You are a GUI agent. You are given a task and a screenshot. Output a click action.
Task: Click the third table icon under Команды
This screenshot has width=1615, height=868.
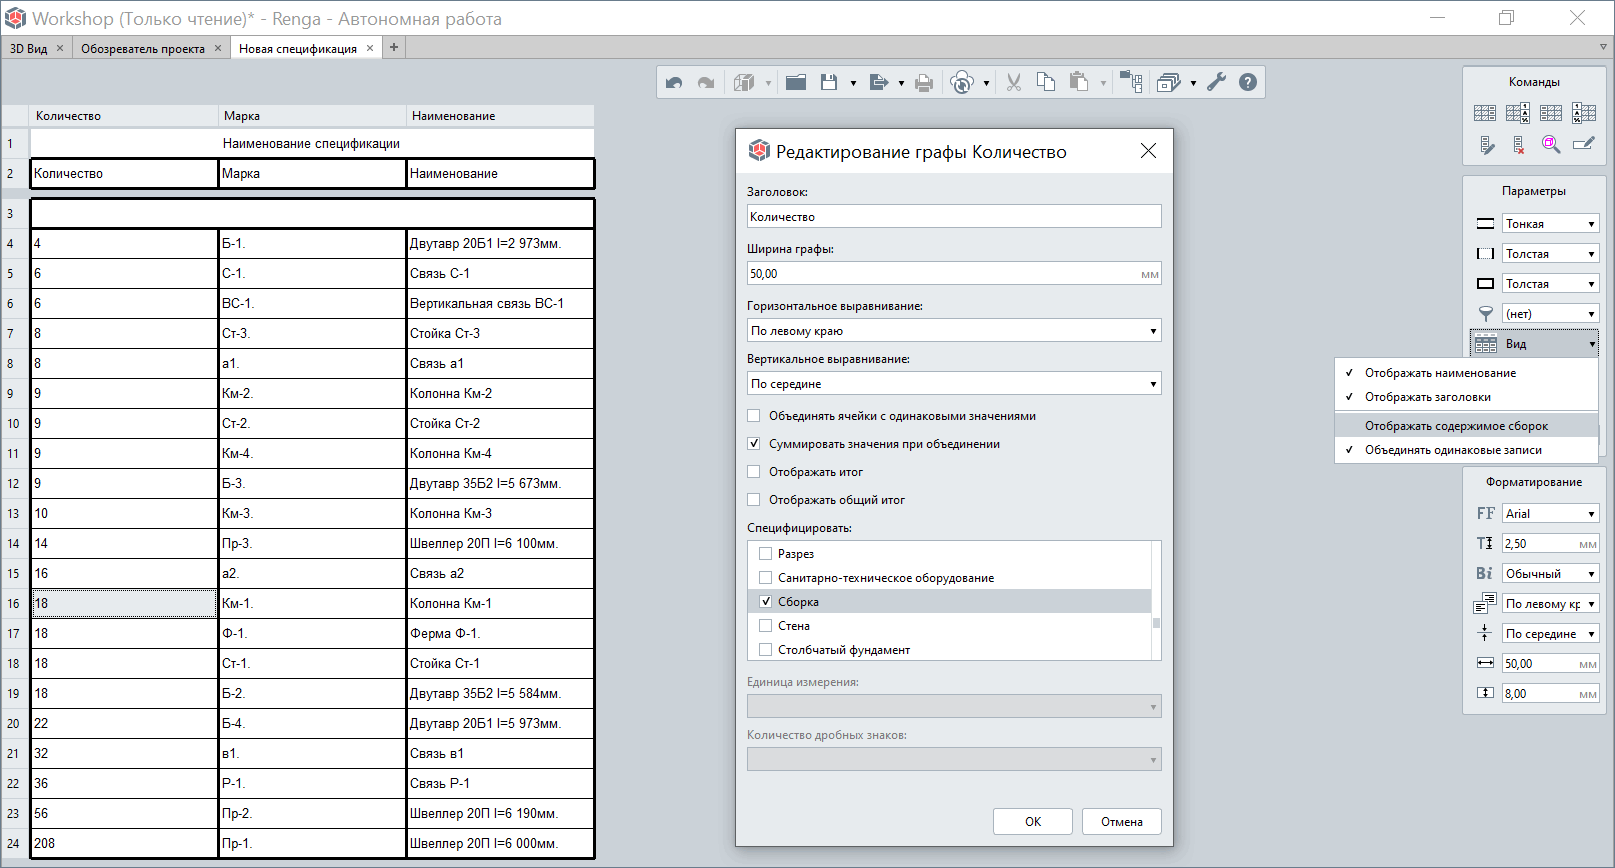(x=1551, y=113)
